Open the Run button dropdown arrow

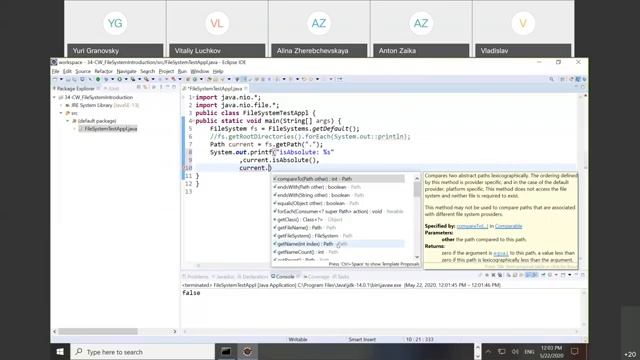click(x=126, y=79)
